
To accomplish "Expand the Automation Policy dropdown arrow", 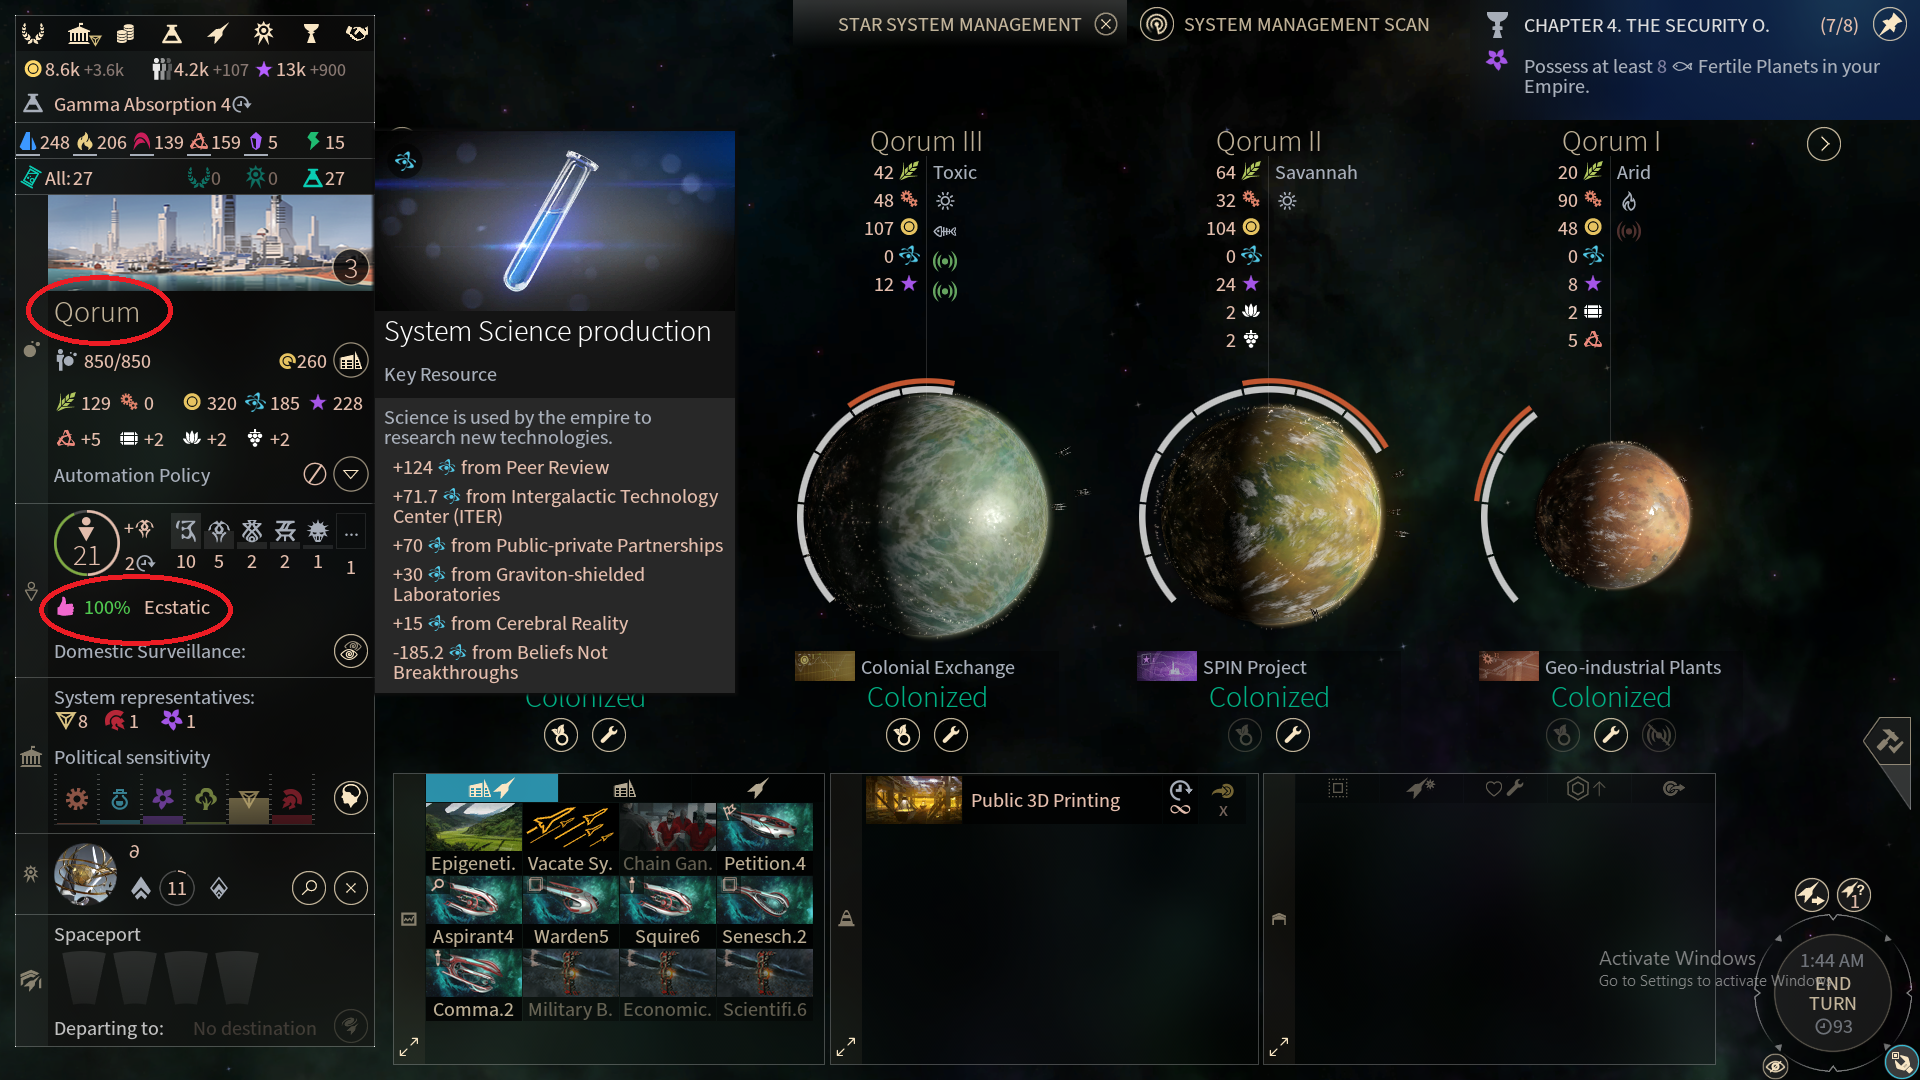I will [x=351, y=474].
